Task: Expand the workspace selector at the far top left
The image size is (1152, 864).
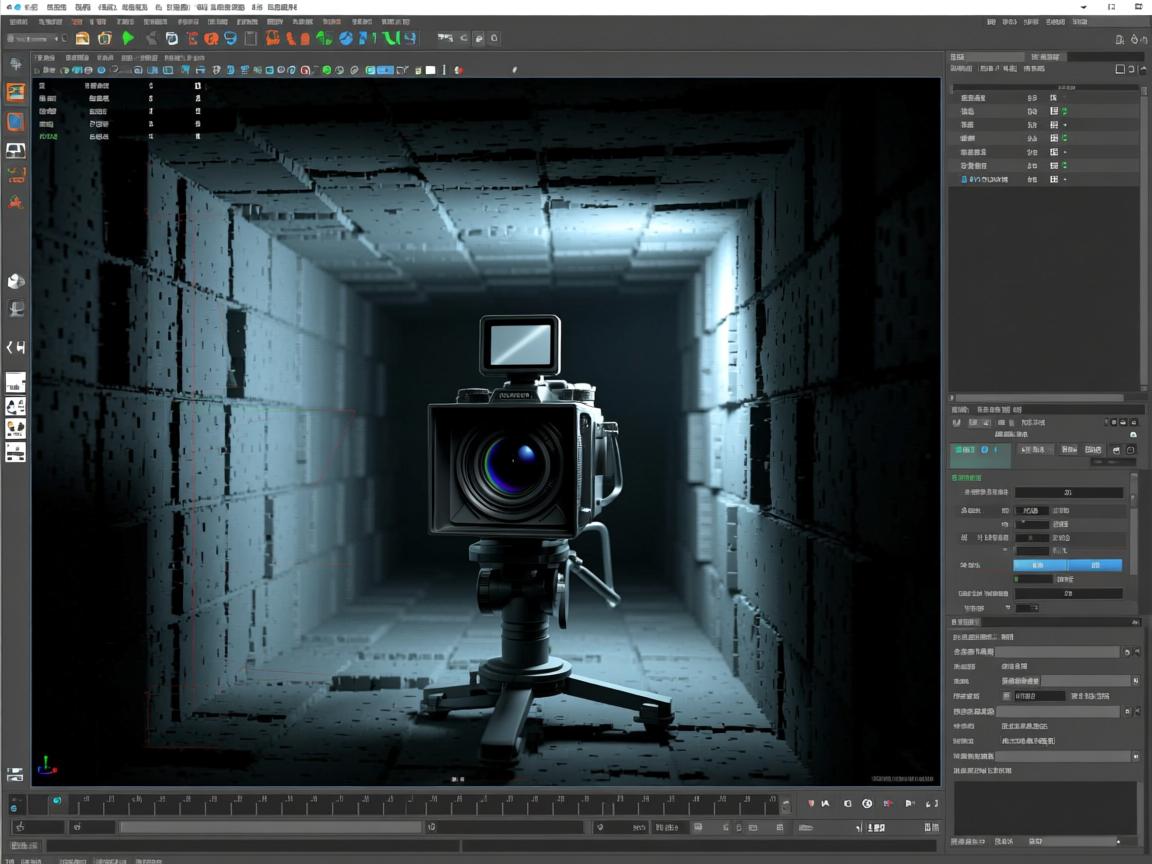Action: pyautogui.click(x=30, y=38)
